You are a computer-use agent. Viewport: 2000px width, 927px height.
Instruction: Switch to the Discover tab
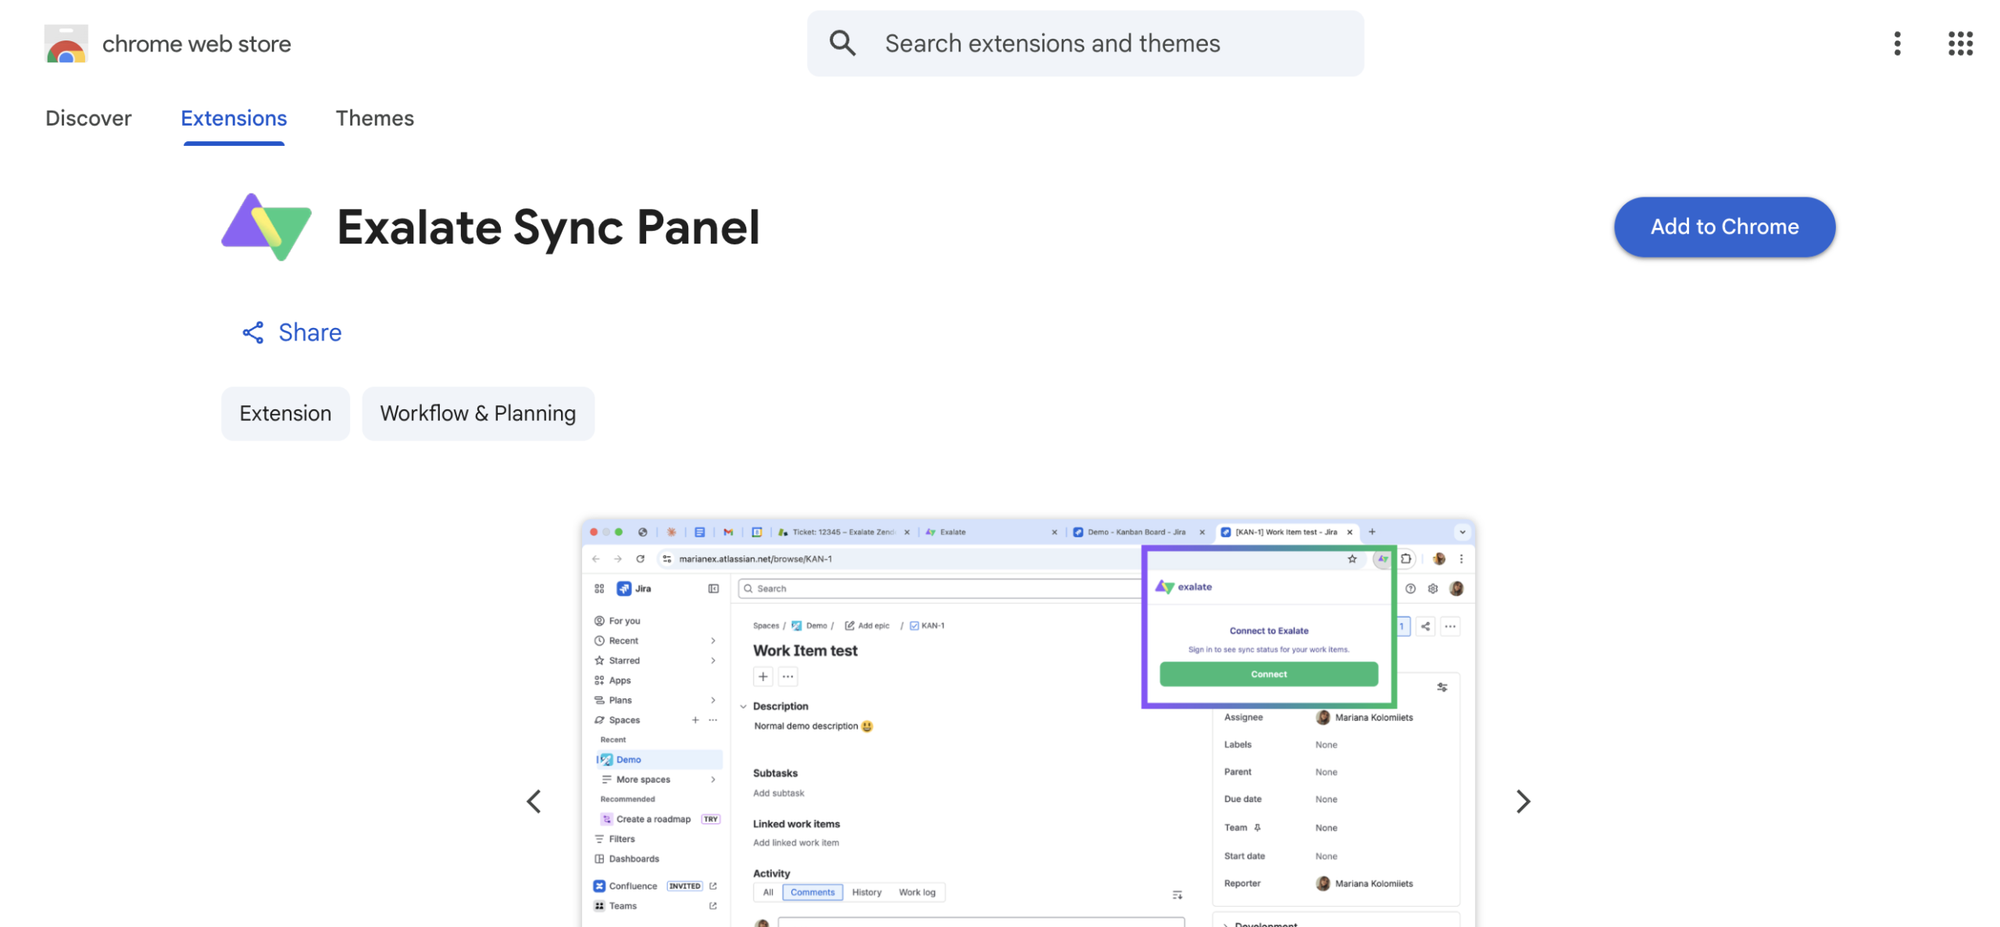(x=88, y=118)
